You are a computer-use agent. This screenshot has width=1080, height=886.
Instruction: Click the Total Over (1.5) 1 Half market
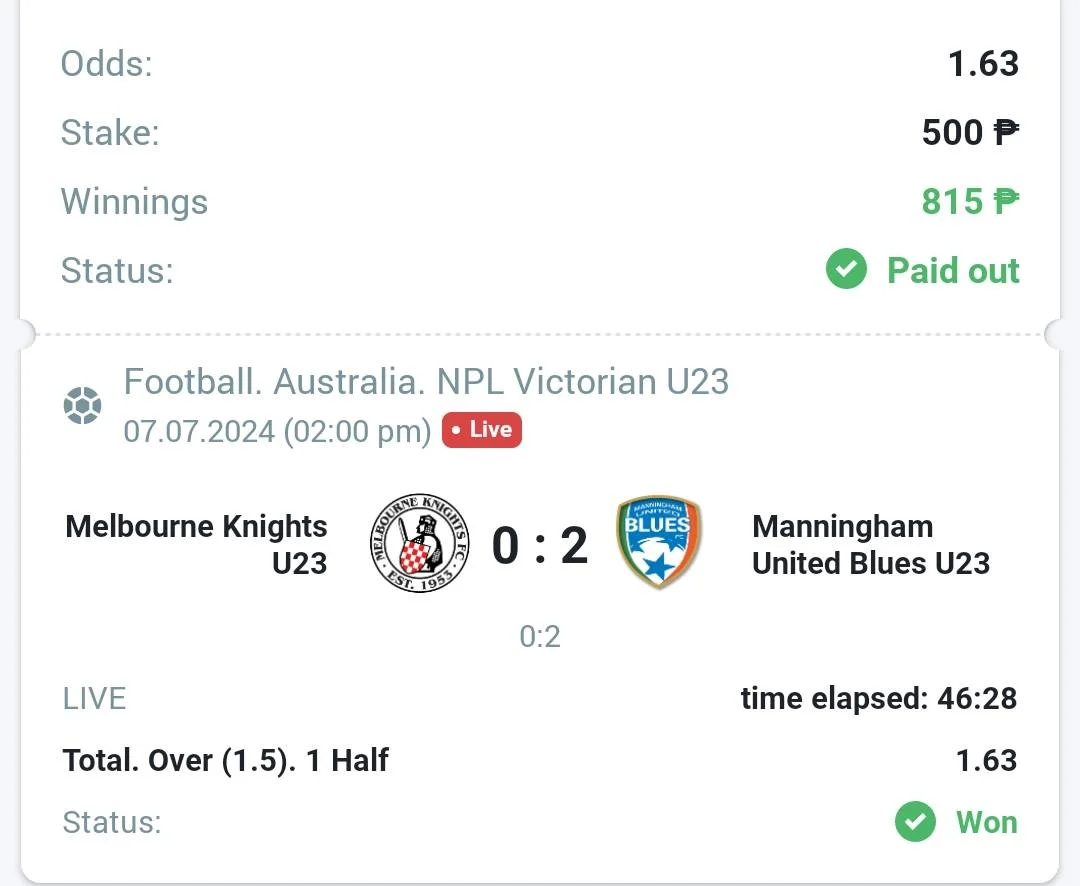point(226,761)
